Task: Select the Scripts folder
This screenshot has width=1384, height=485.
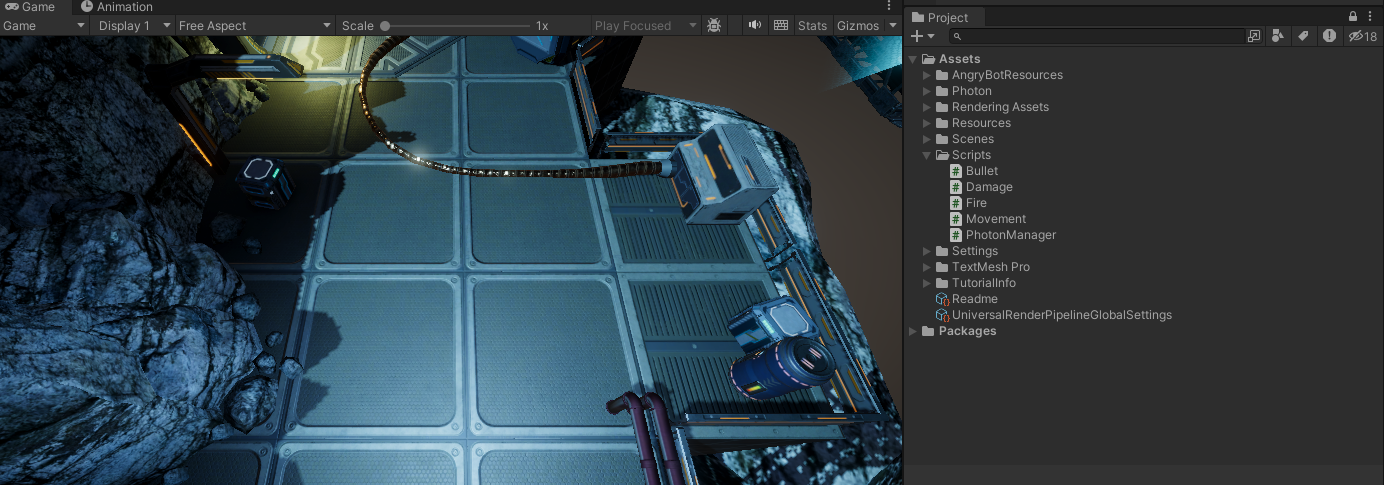Action: 963,155
